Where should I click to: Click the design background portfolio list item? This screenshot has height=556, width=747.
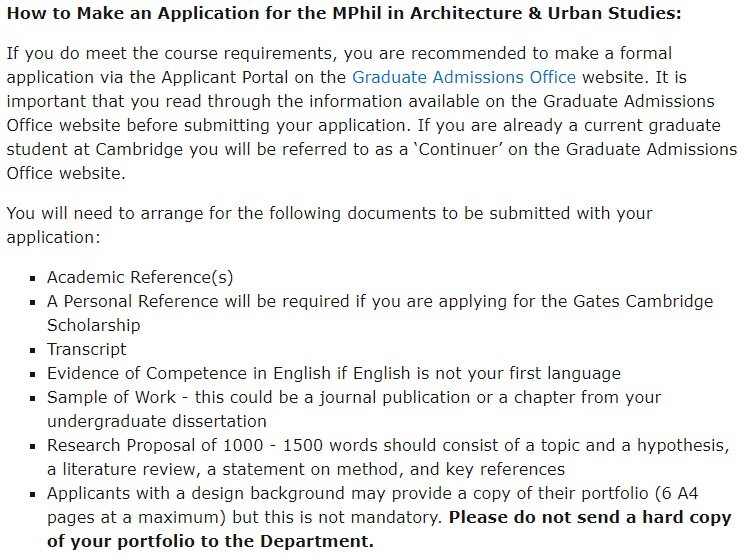389,517
